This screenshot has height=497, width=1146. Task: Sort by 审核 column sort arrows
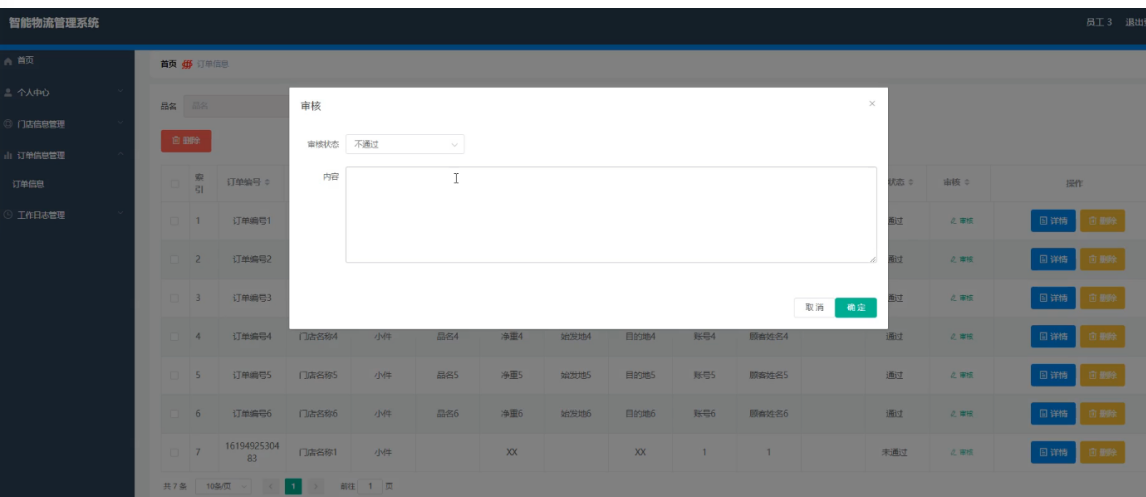click(968, 182)
